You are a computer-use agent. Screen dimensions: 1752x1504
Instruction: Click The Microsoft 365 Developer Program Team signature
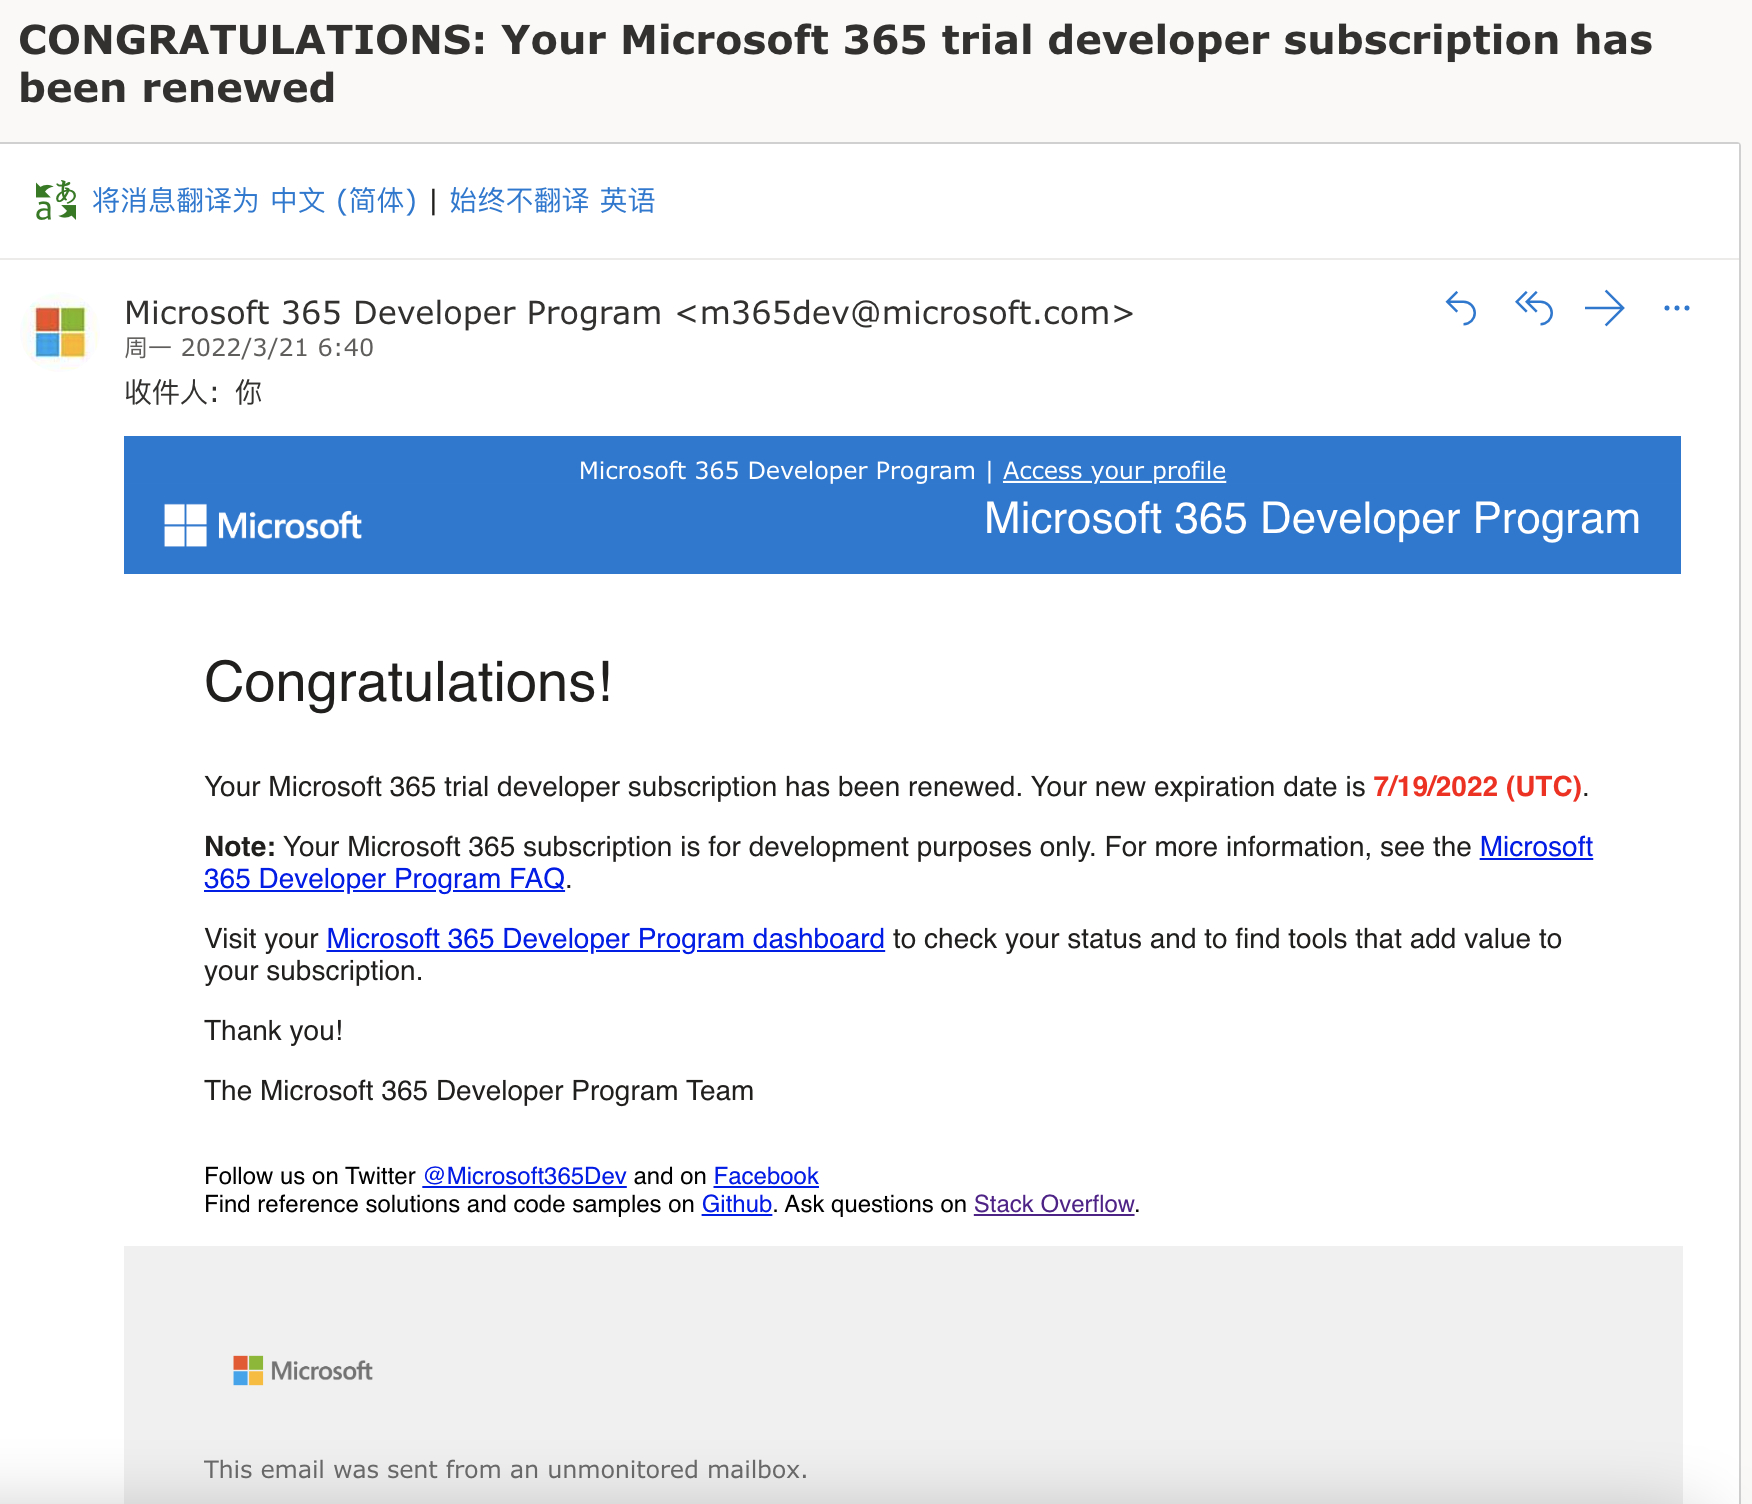point(479,1091)
